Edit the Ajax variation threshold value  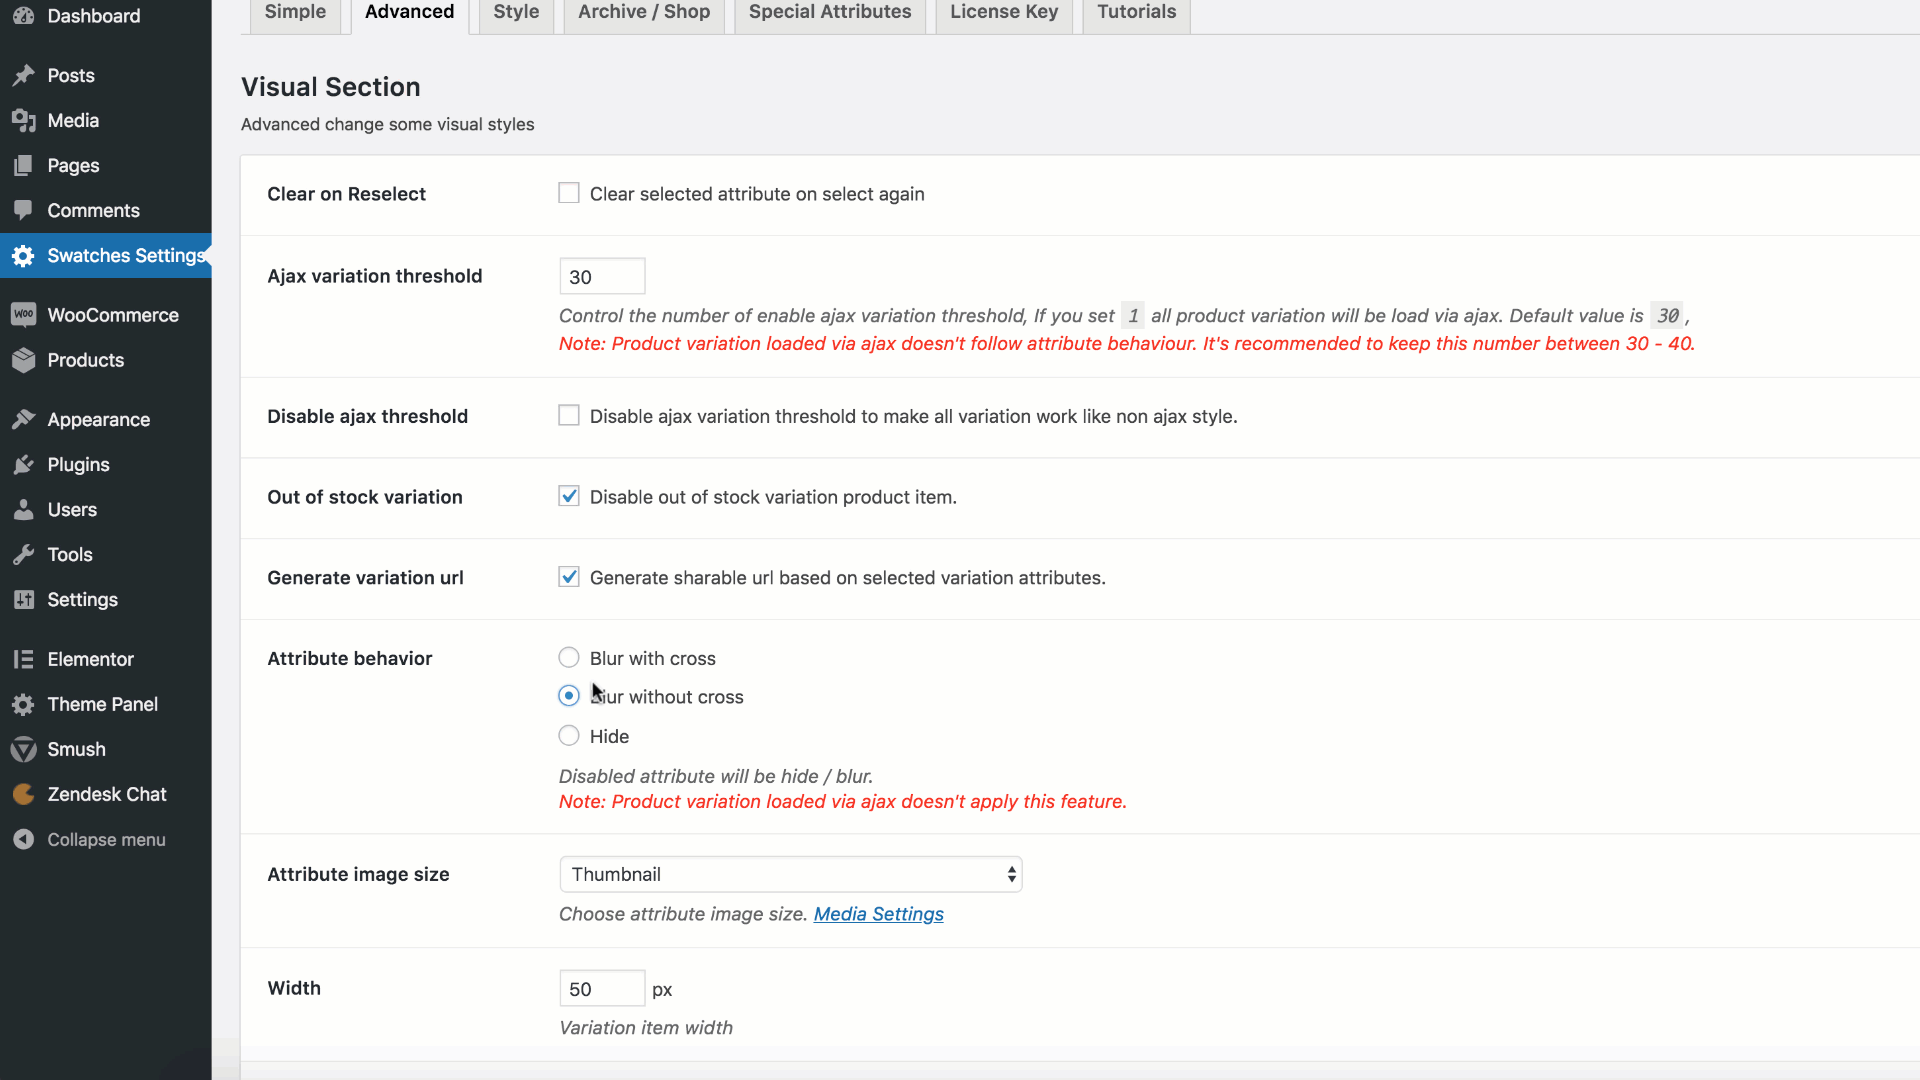[x=601, y=276]
